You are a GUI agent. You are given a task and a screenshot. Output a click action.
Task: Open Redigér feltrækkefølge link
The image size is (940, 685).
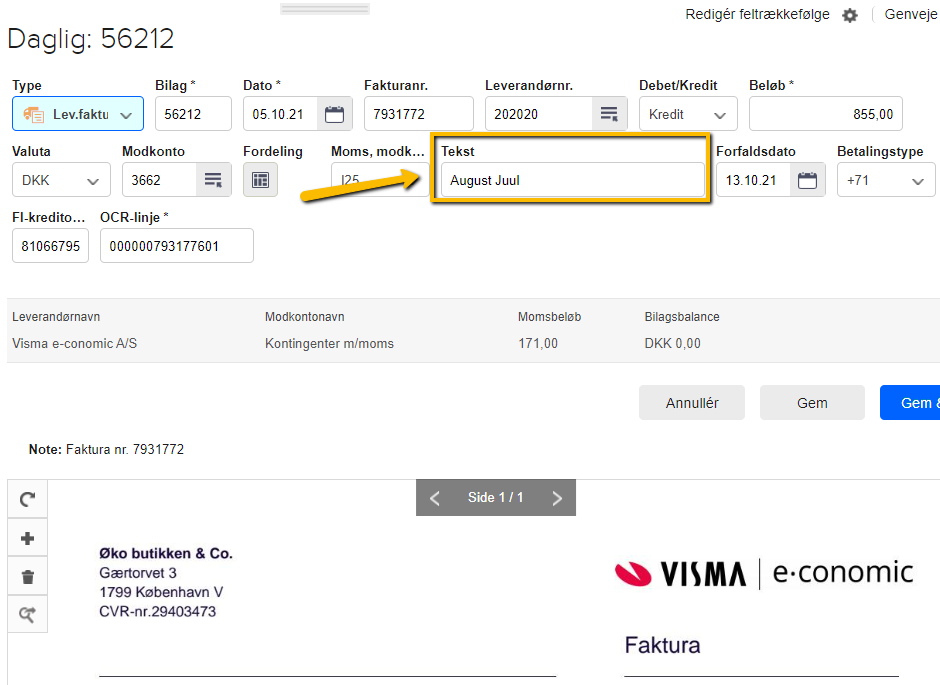pyautogui.click(x=757, y=15)
